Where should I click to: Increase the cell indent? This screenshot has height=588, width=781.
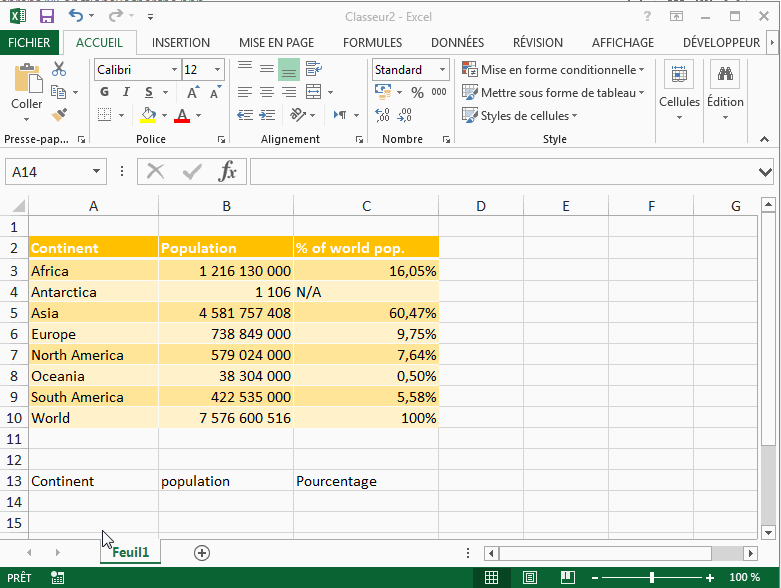(x=267, y=115)
